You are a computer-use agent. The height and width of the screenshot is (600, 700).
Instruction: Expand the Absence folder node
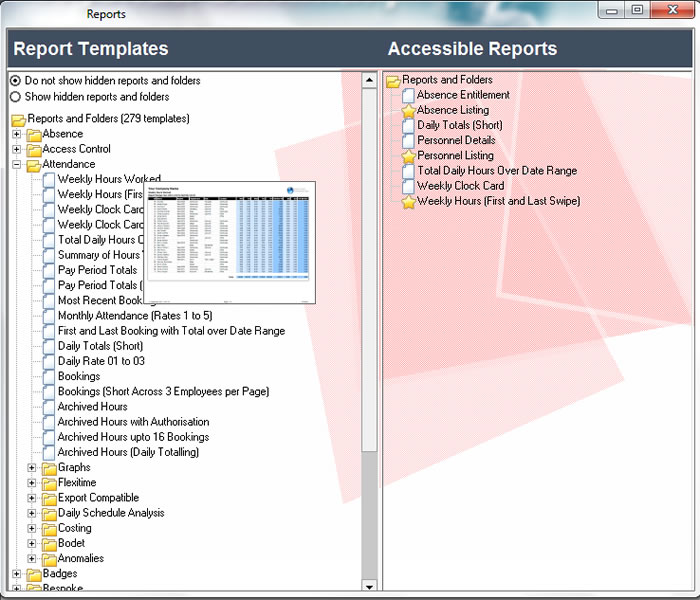tap(17, 134)
